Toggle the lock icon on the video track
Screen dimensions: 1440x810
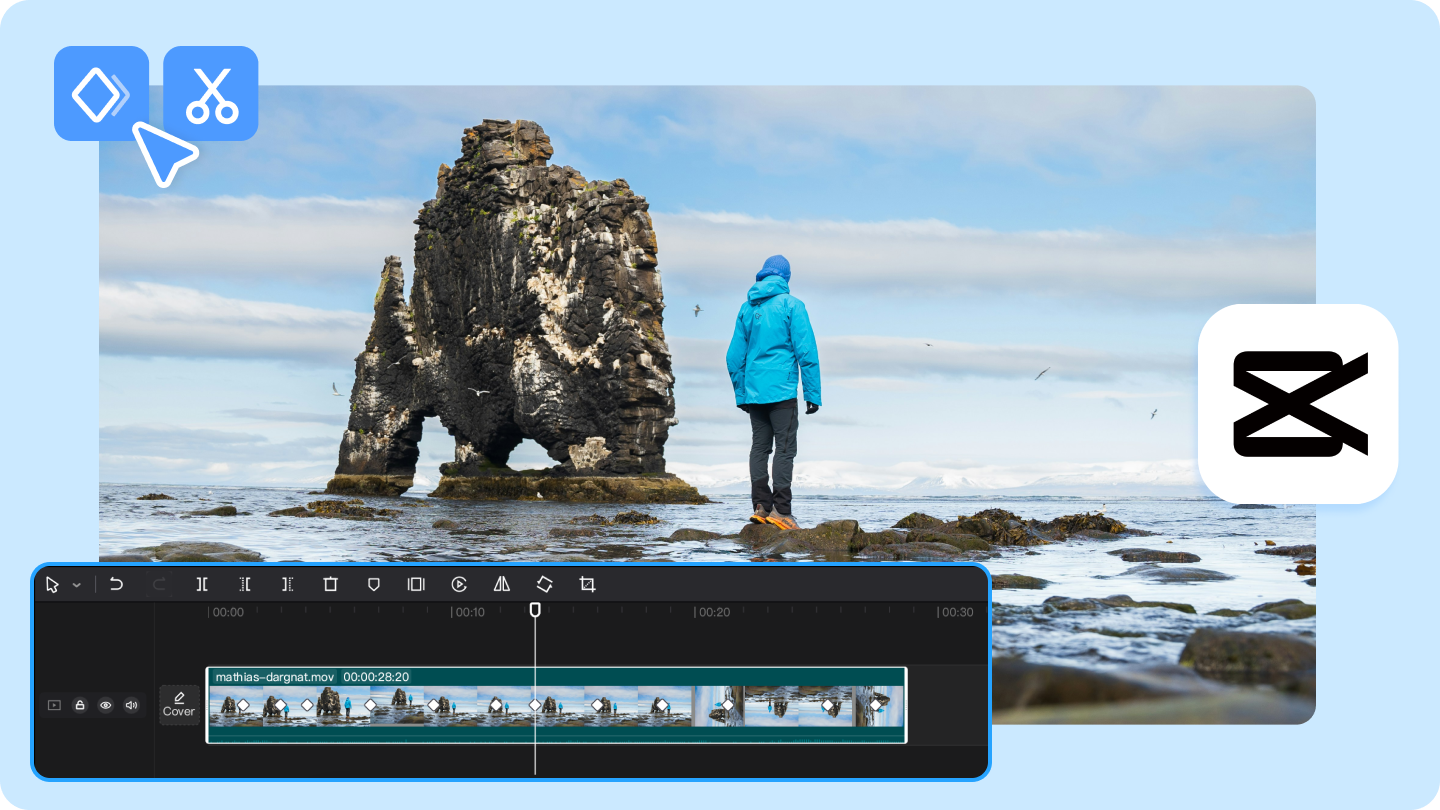click(x=79, y=705)
